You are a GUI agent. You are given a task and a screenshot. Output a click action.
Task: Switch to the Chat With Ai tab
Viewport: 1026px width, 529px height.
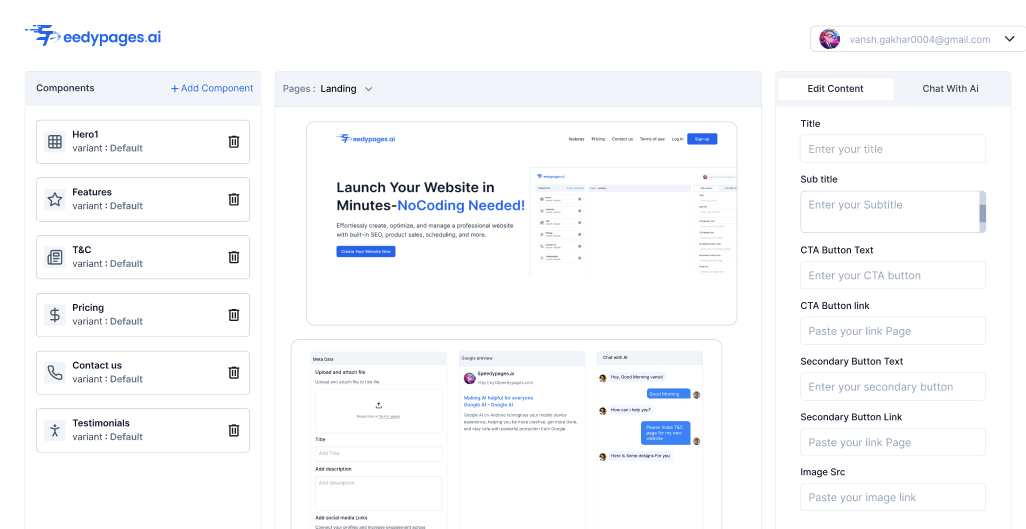(x=950, y=89)
